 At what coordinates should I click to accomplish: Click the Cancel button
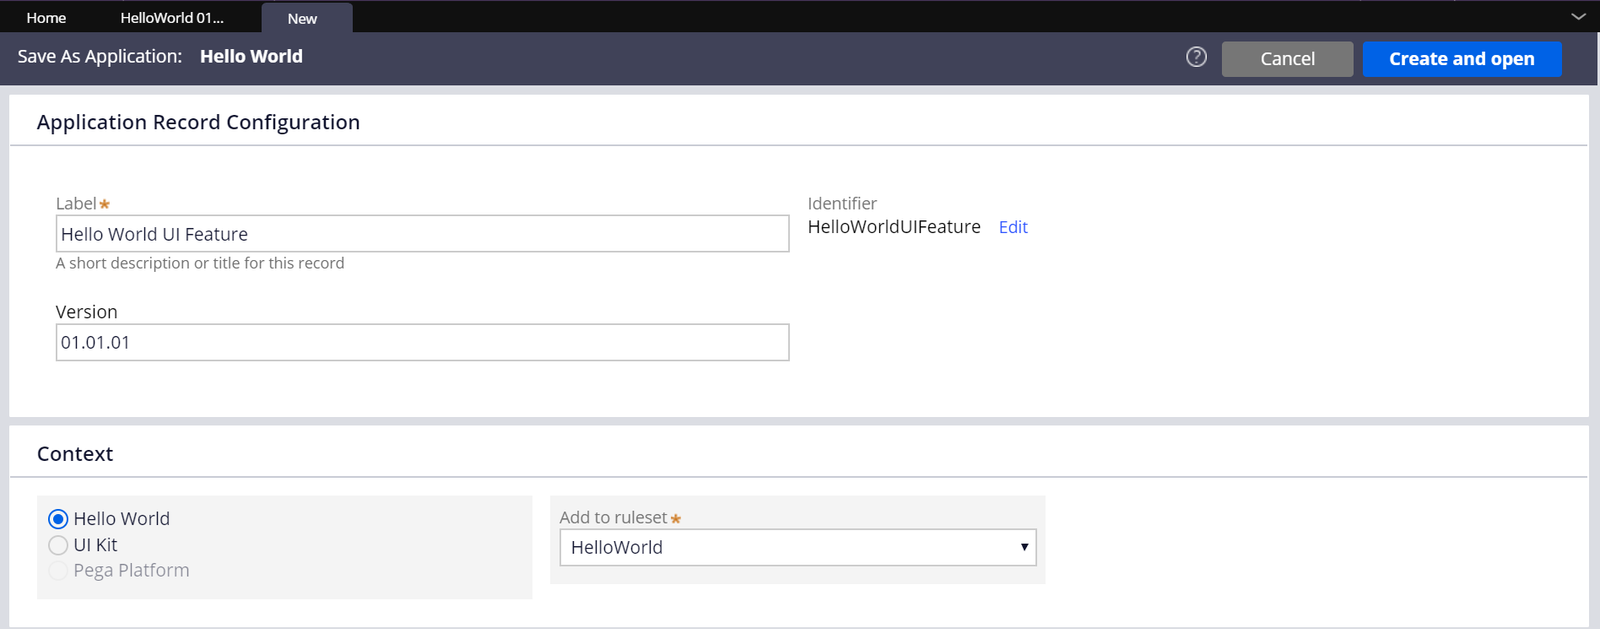point(1287,59)
